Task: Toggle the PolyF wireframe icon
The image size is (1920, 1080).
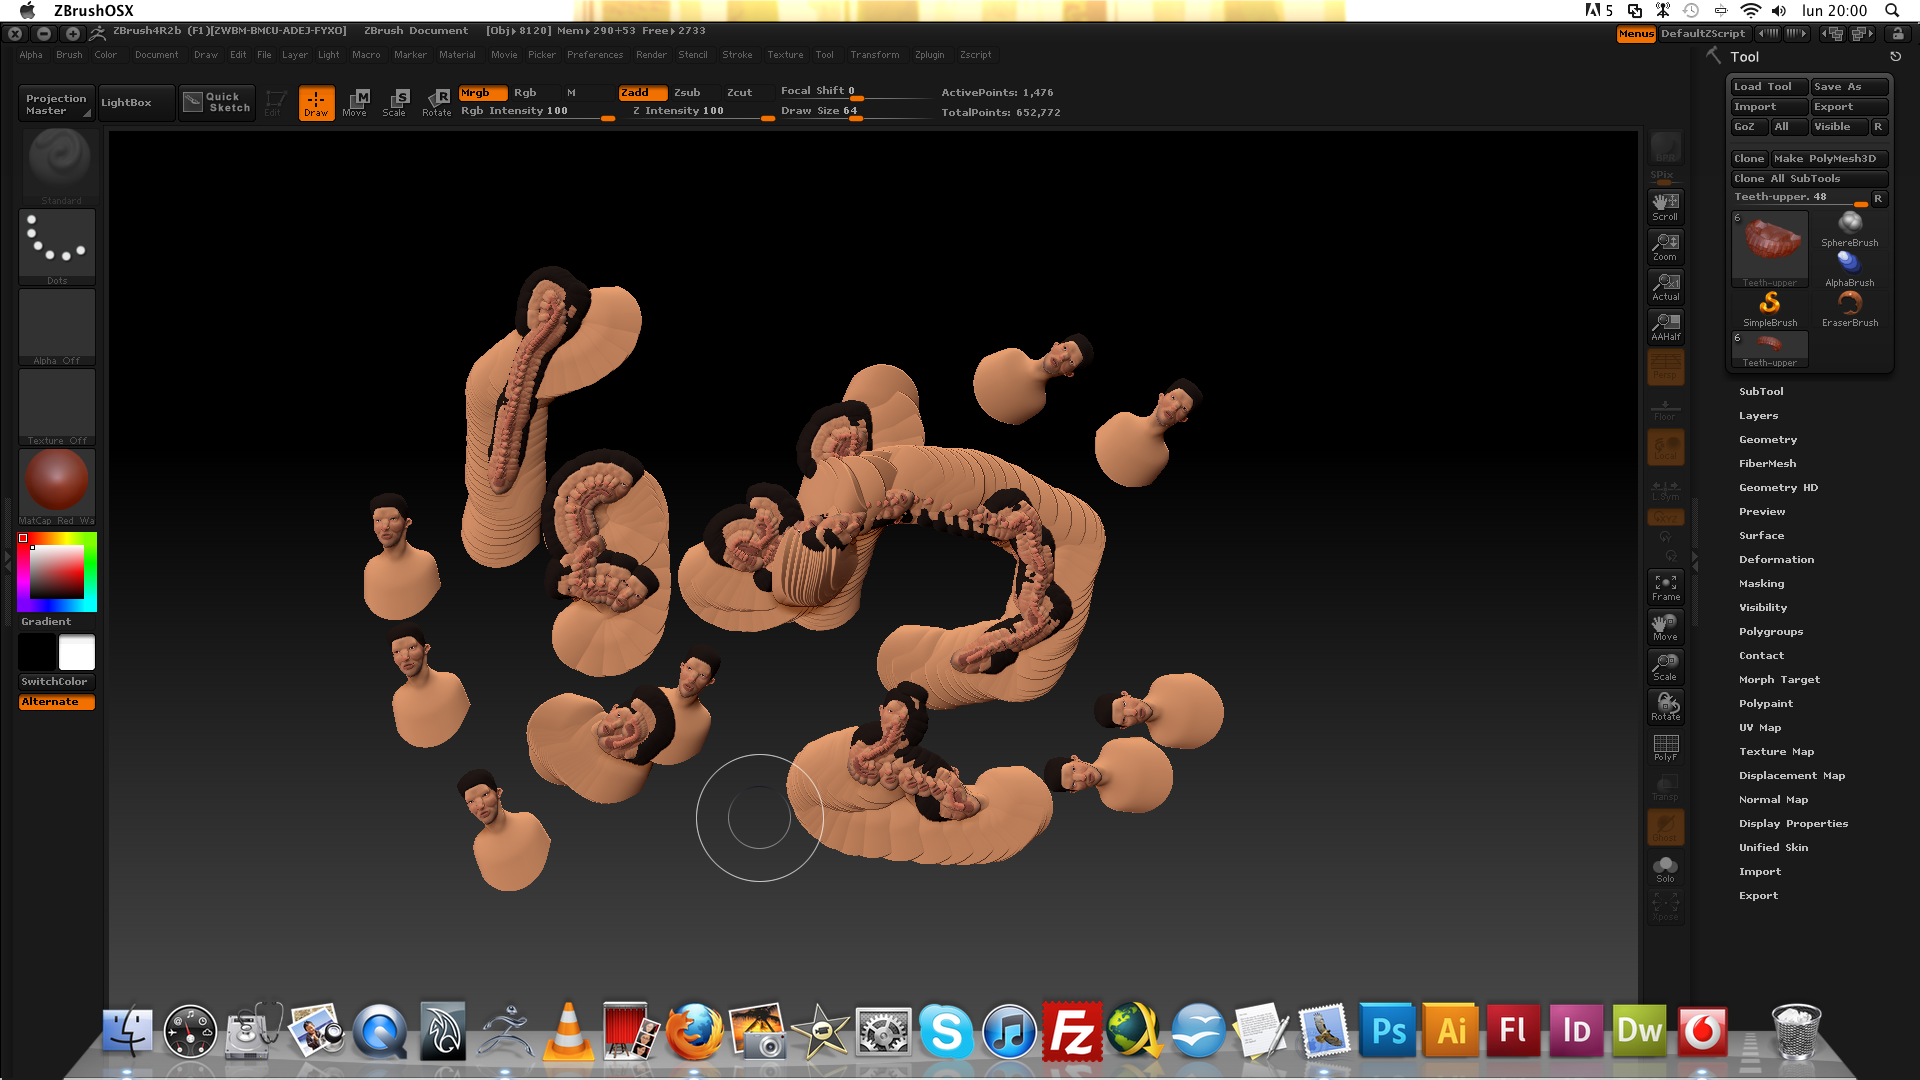Action: click(x=1665, y=747)
